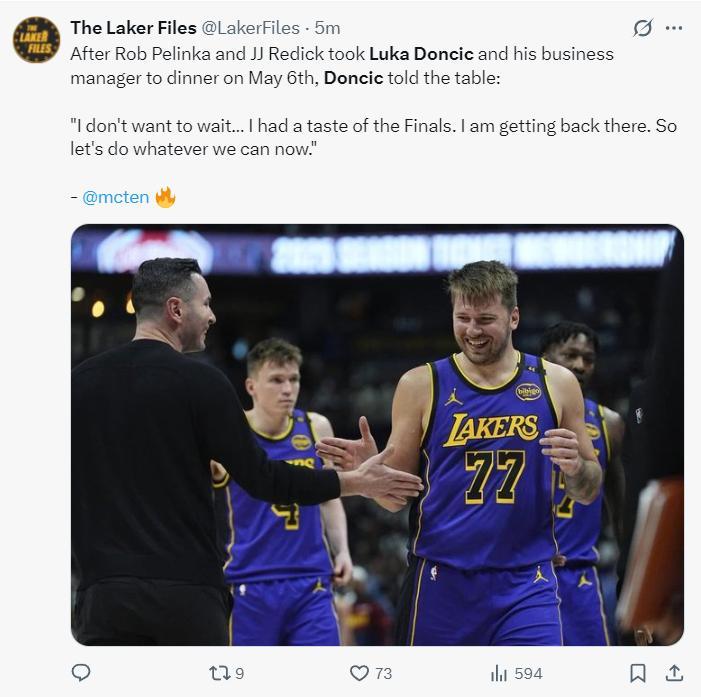Bookmark this Laker Files post

pyautogui.click(x=637, y=673)
